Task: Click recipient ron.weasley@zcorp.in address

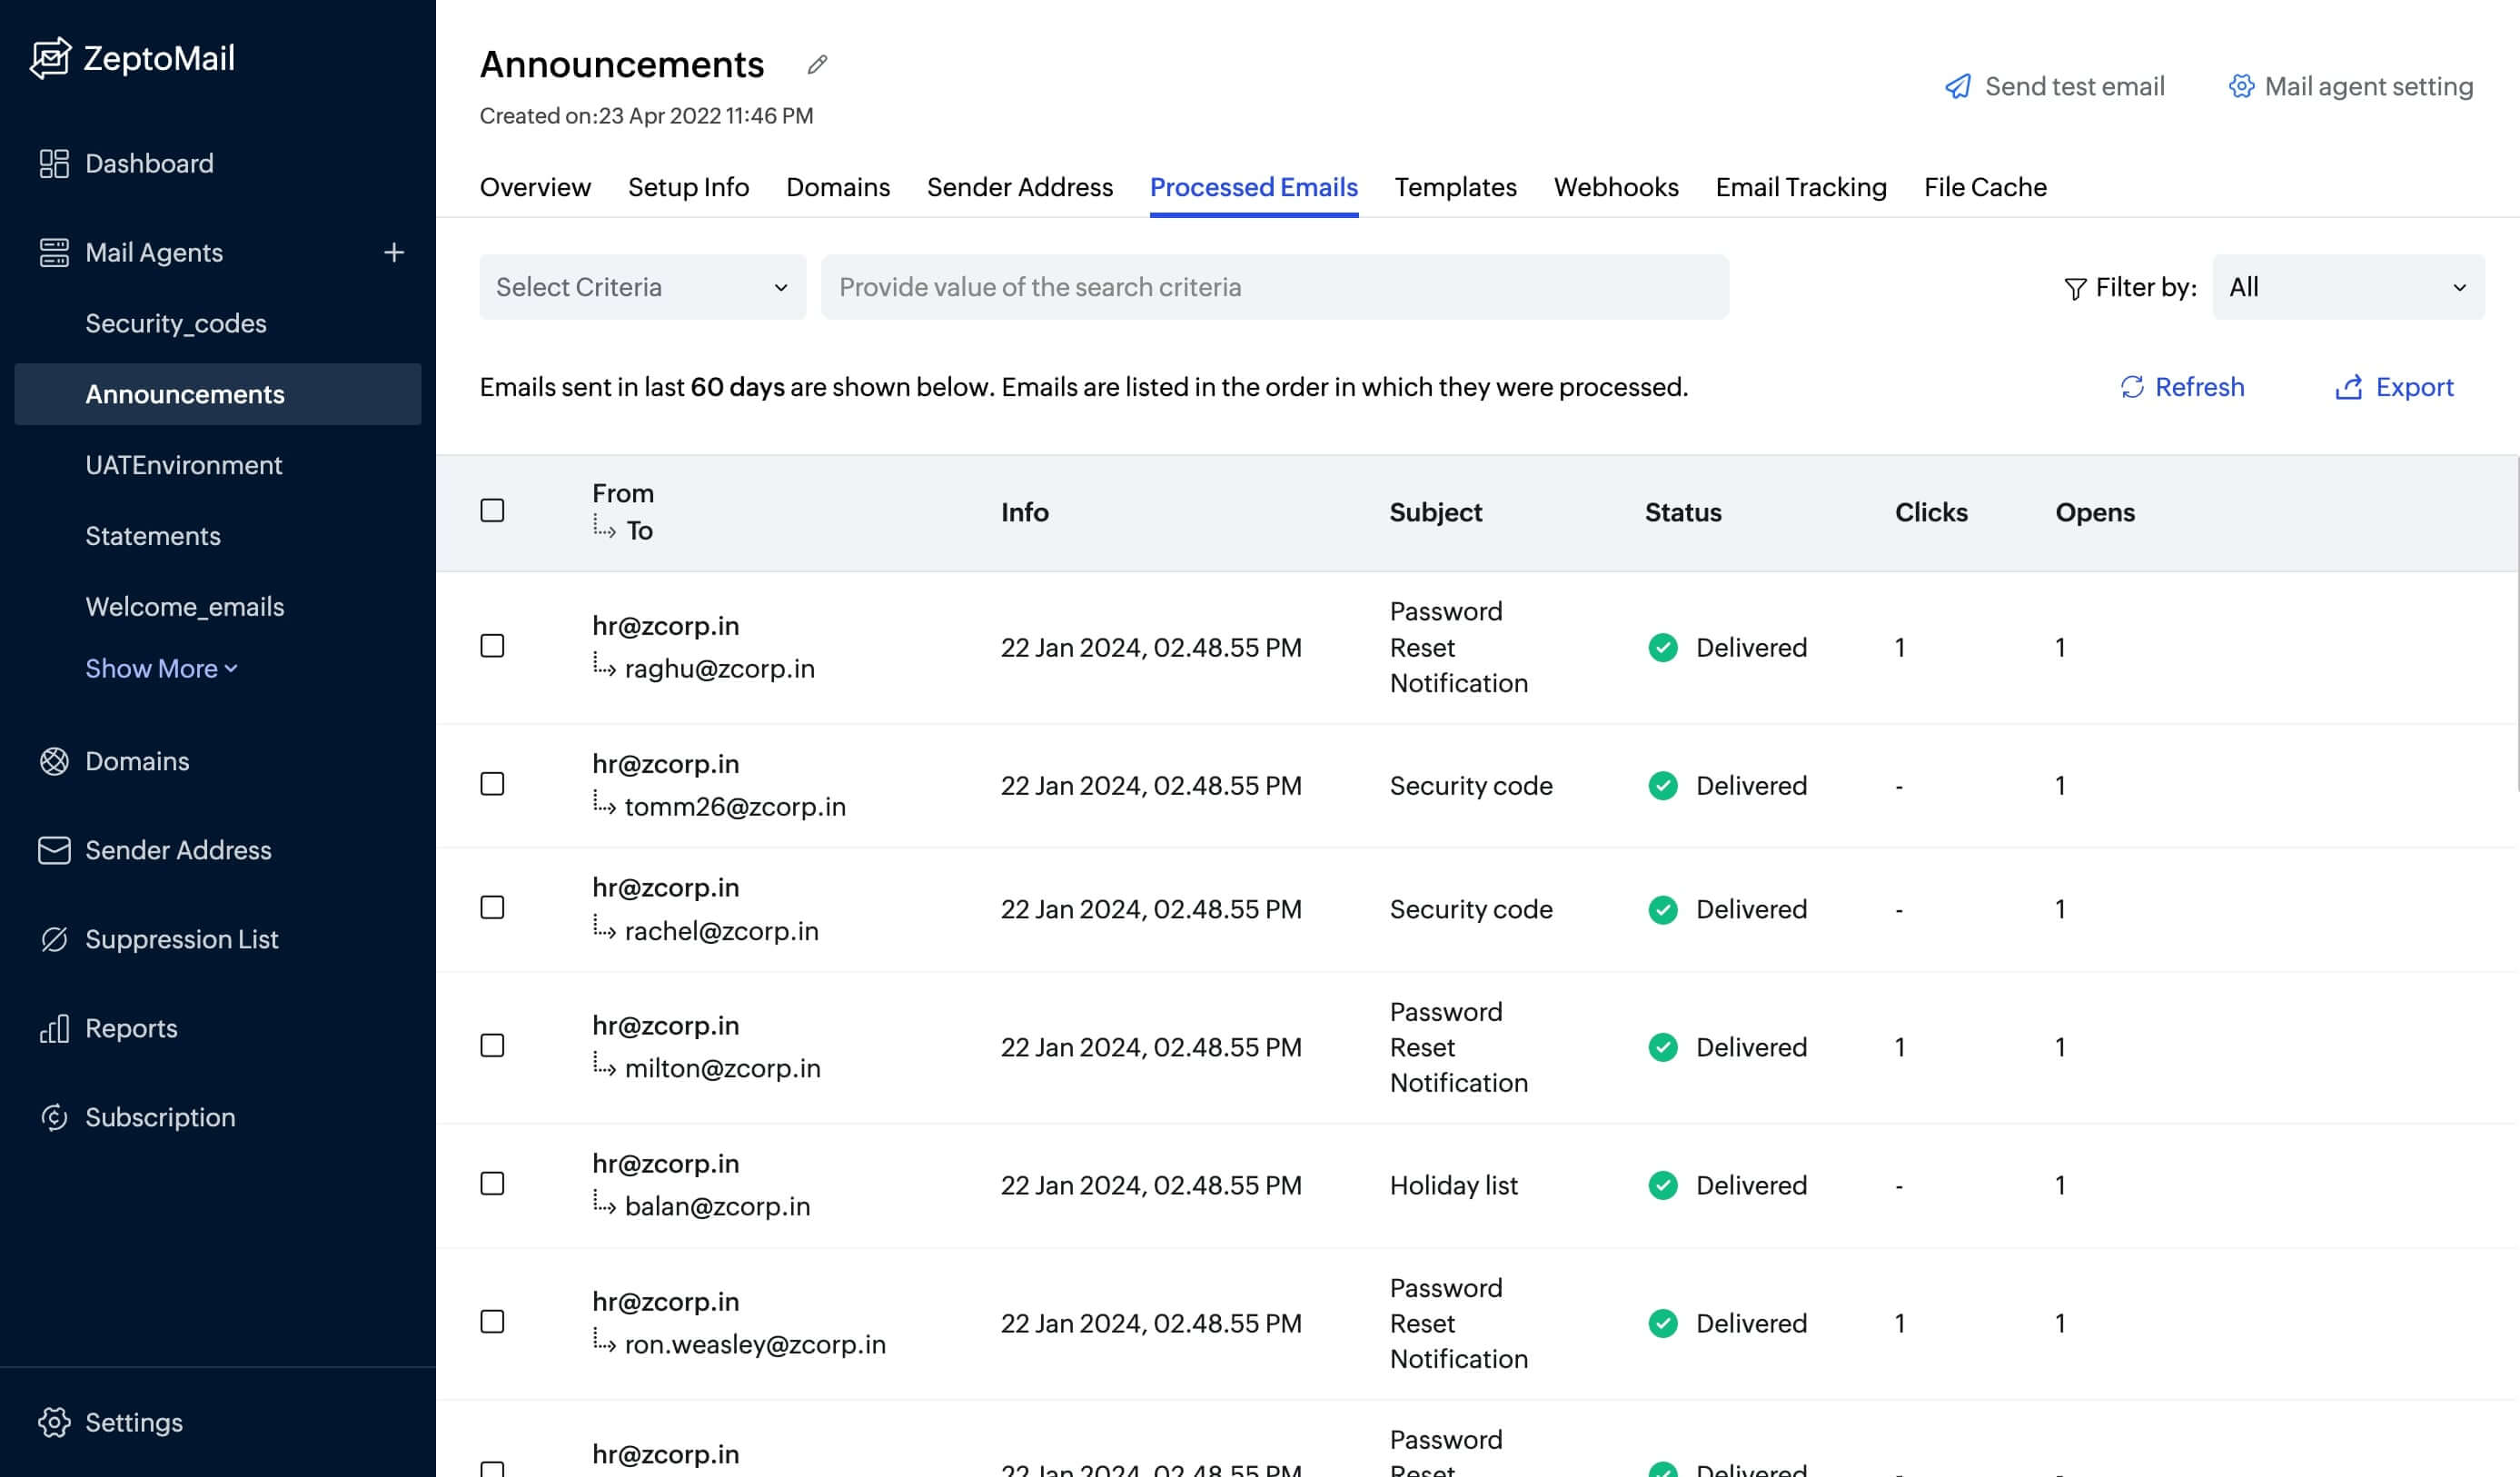Action: coord(755,1345)
